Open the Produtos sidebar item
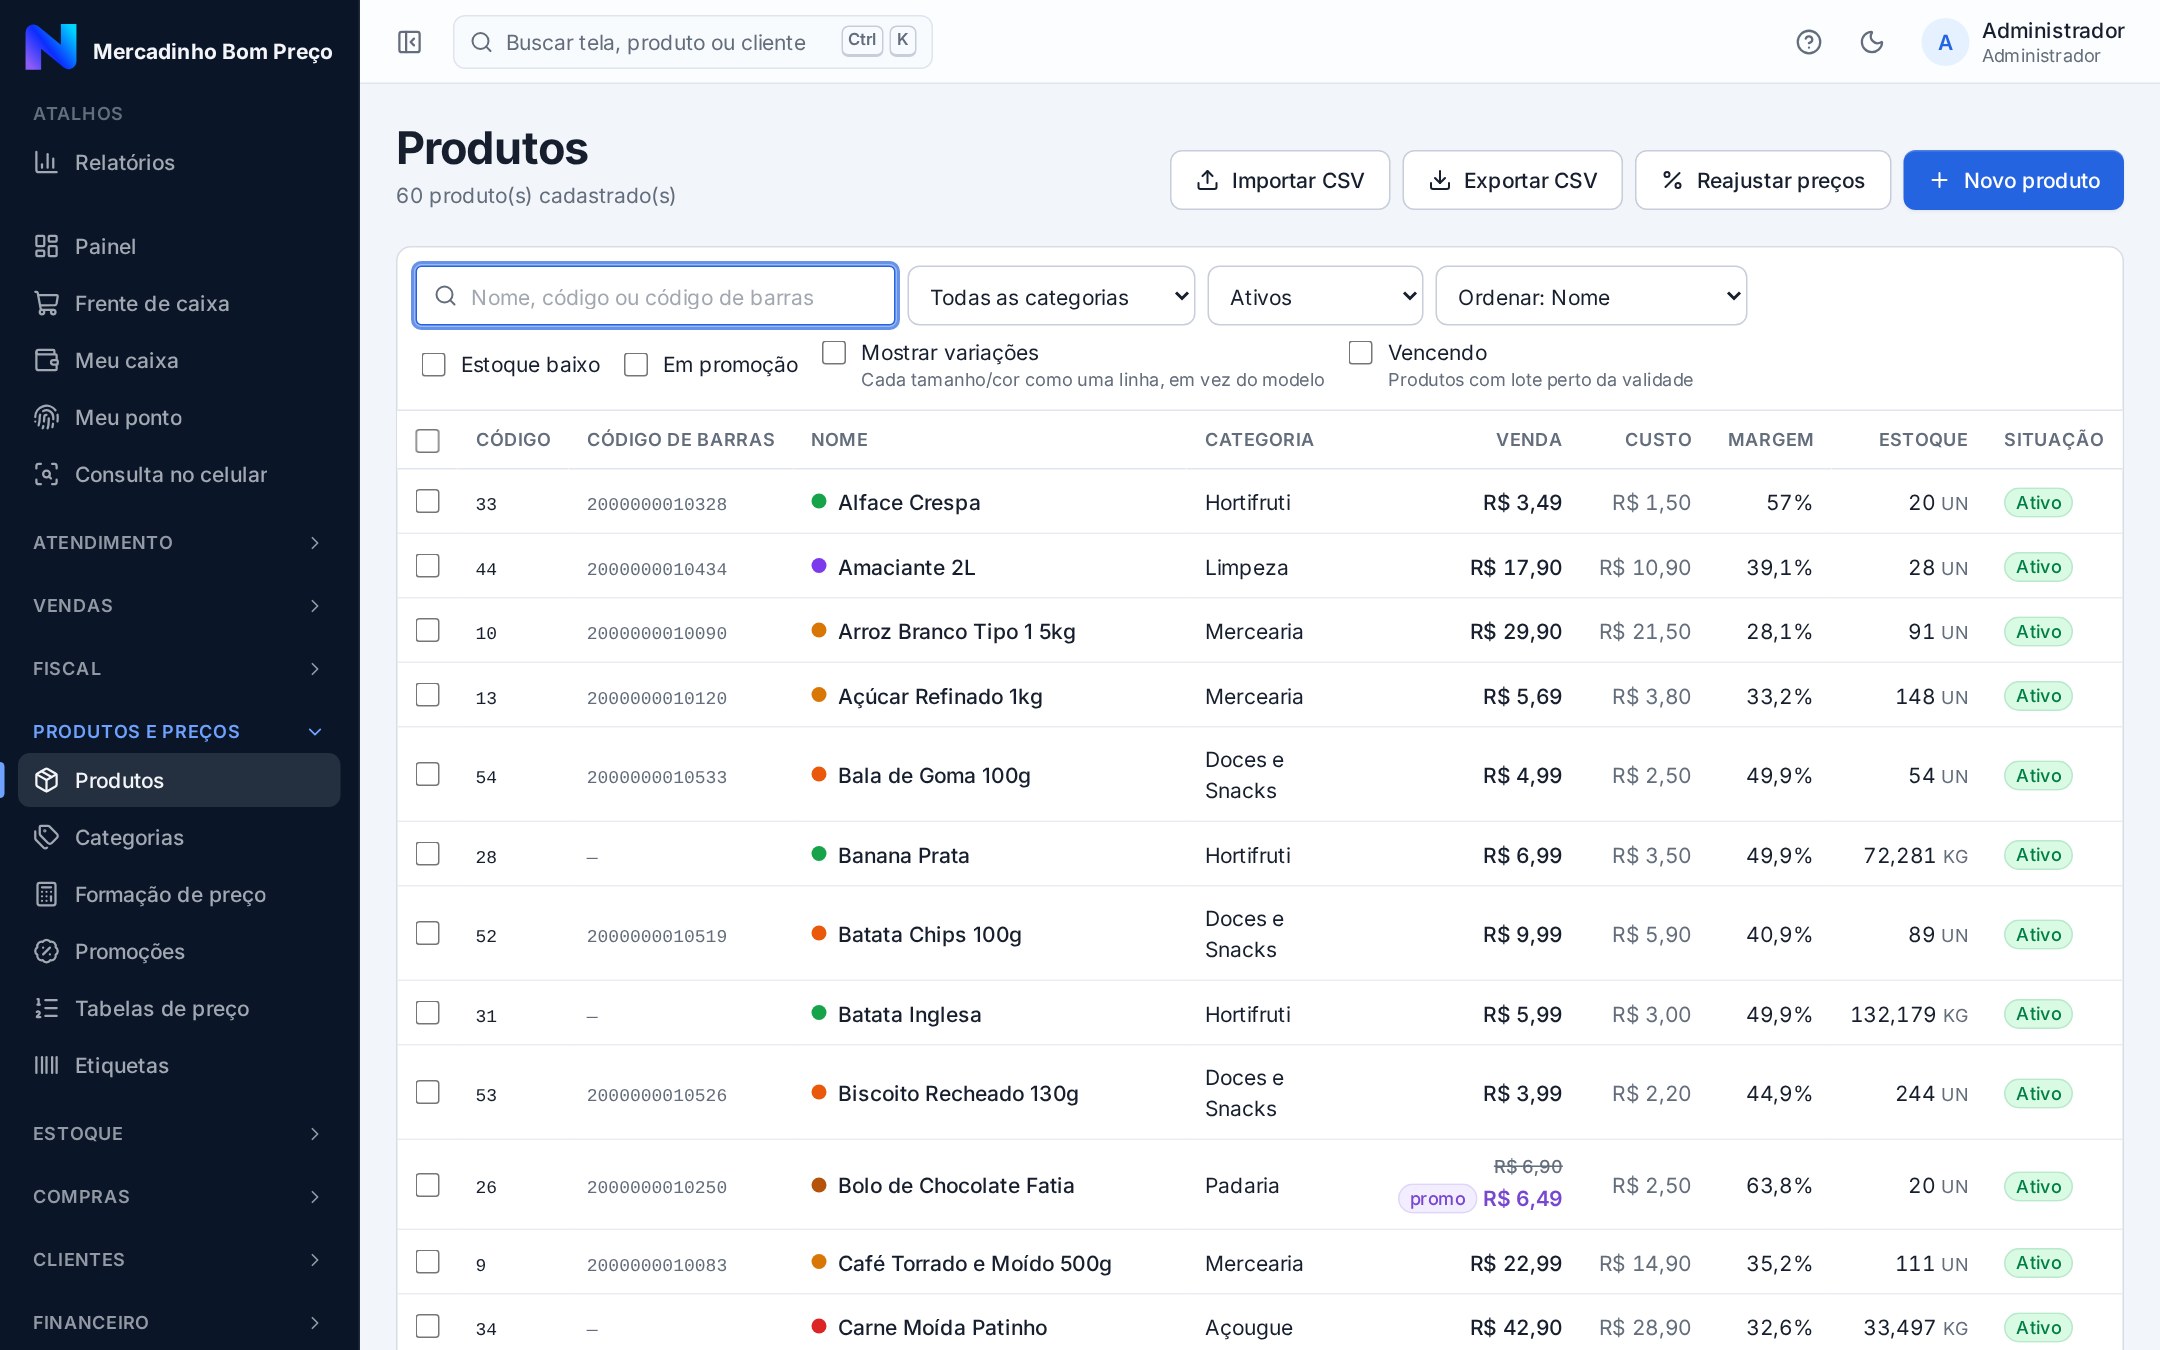2160x1350 pixels. 179,780
